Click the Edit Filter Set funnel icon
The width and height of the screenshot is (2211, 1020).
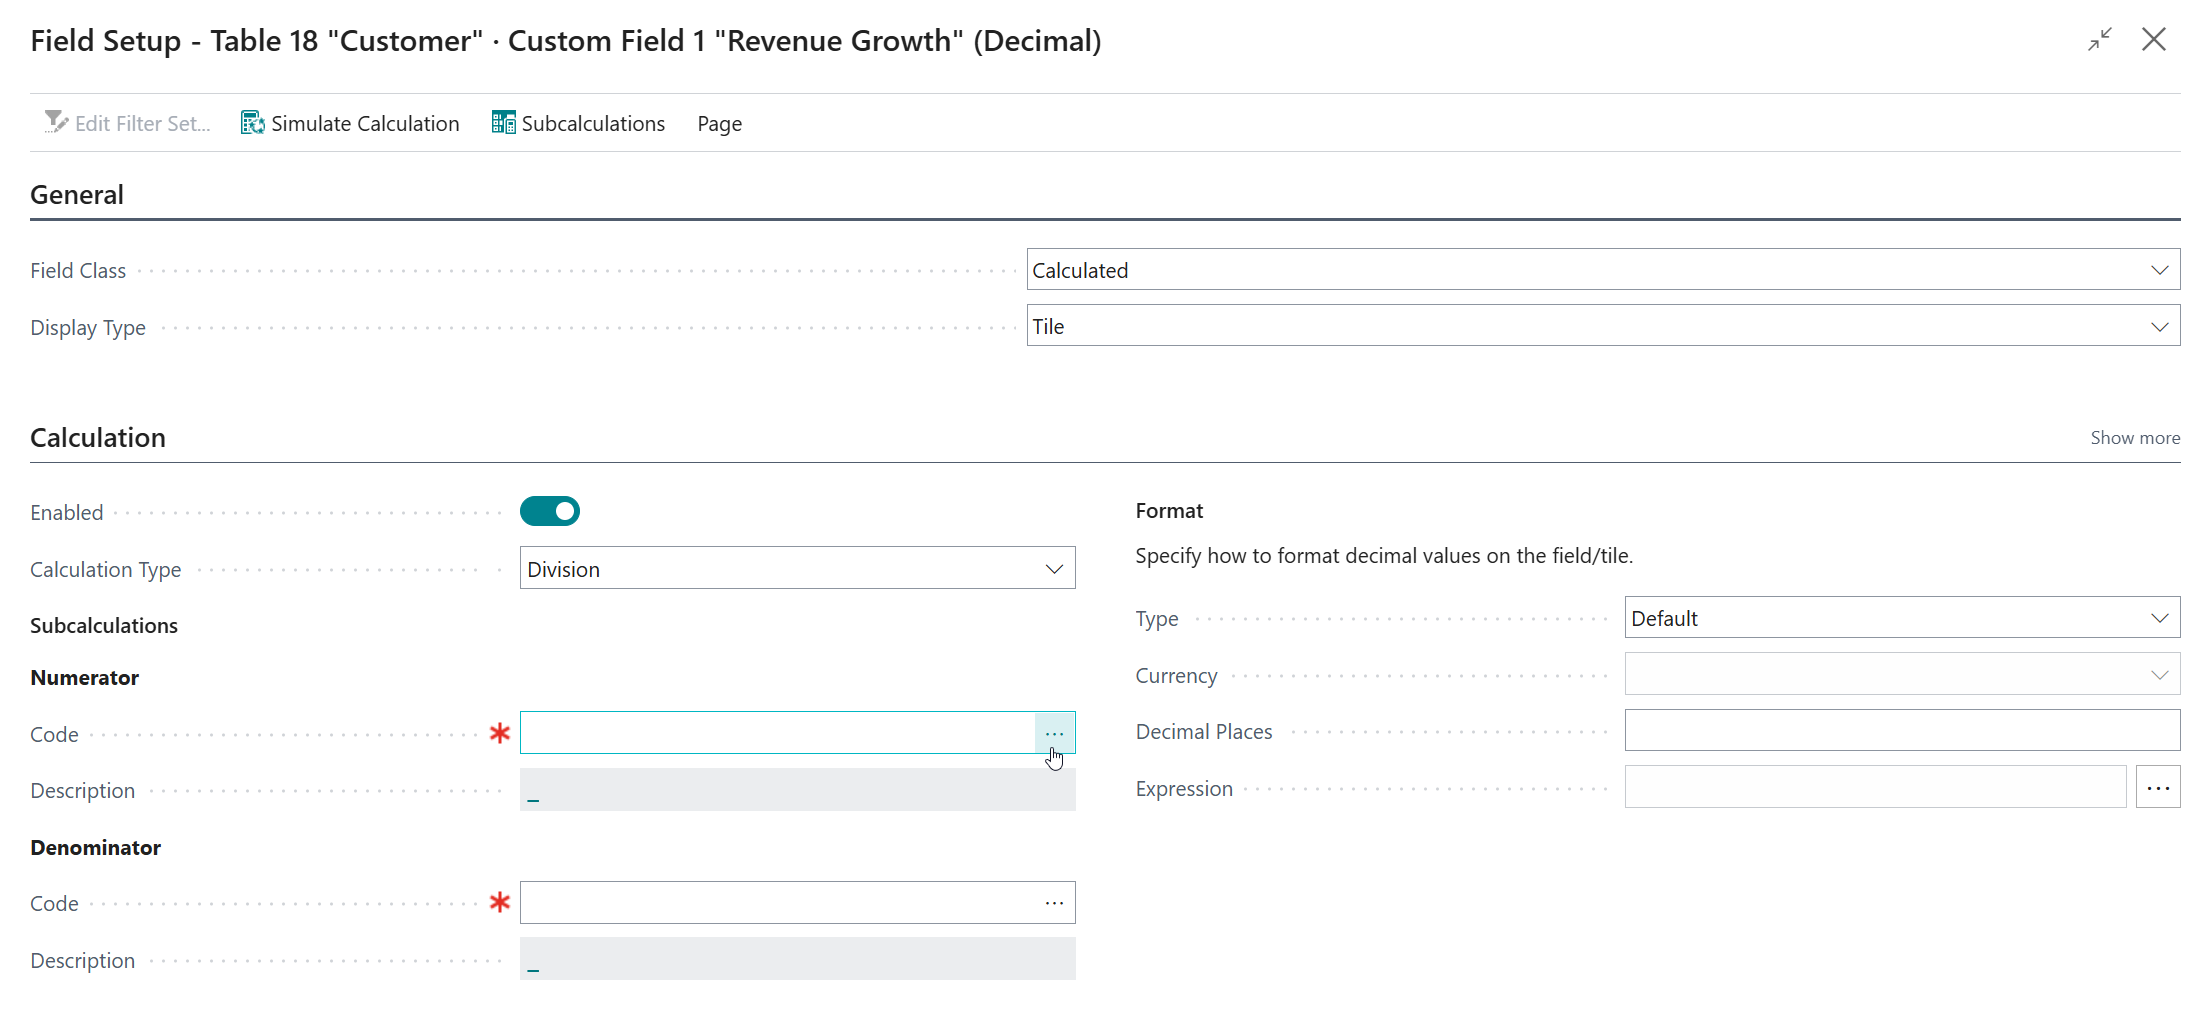[56, 123]
